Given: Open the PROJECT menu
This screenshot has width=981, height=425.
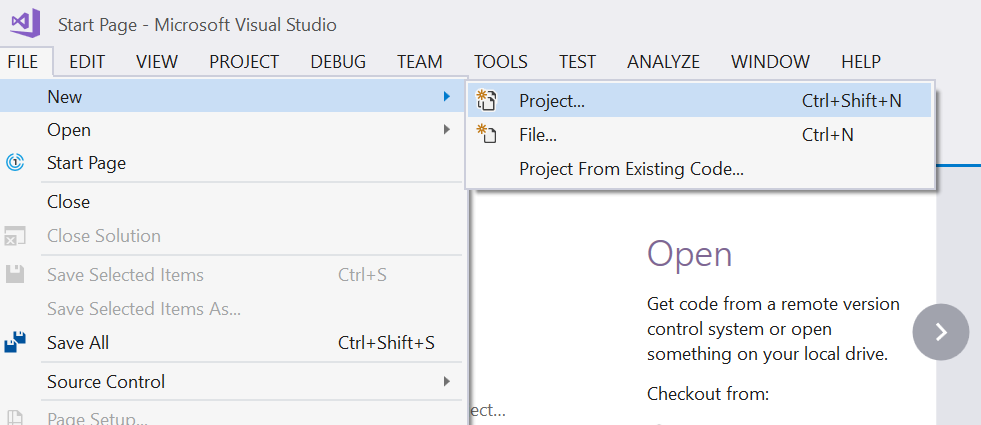Looking at the screenshot, I should [x=244, y=61].
